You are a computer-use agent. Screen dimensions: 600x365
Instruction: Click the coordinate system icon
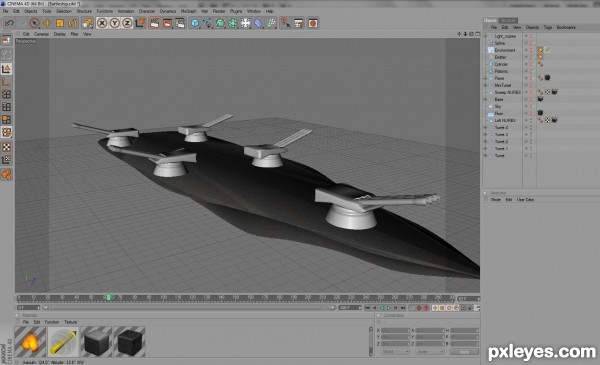(x=140, y=23)
